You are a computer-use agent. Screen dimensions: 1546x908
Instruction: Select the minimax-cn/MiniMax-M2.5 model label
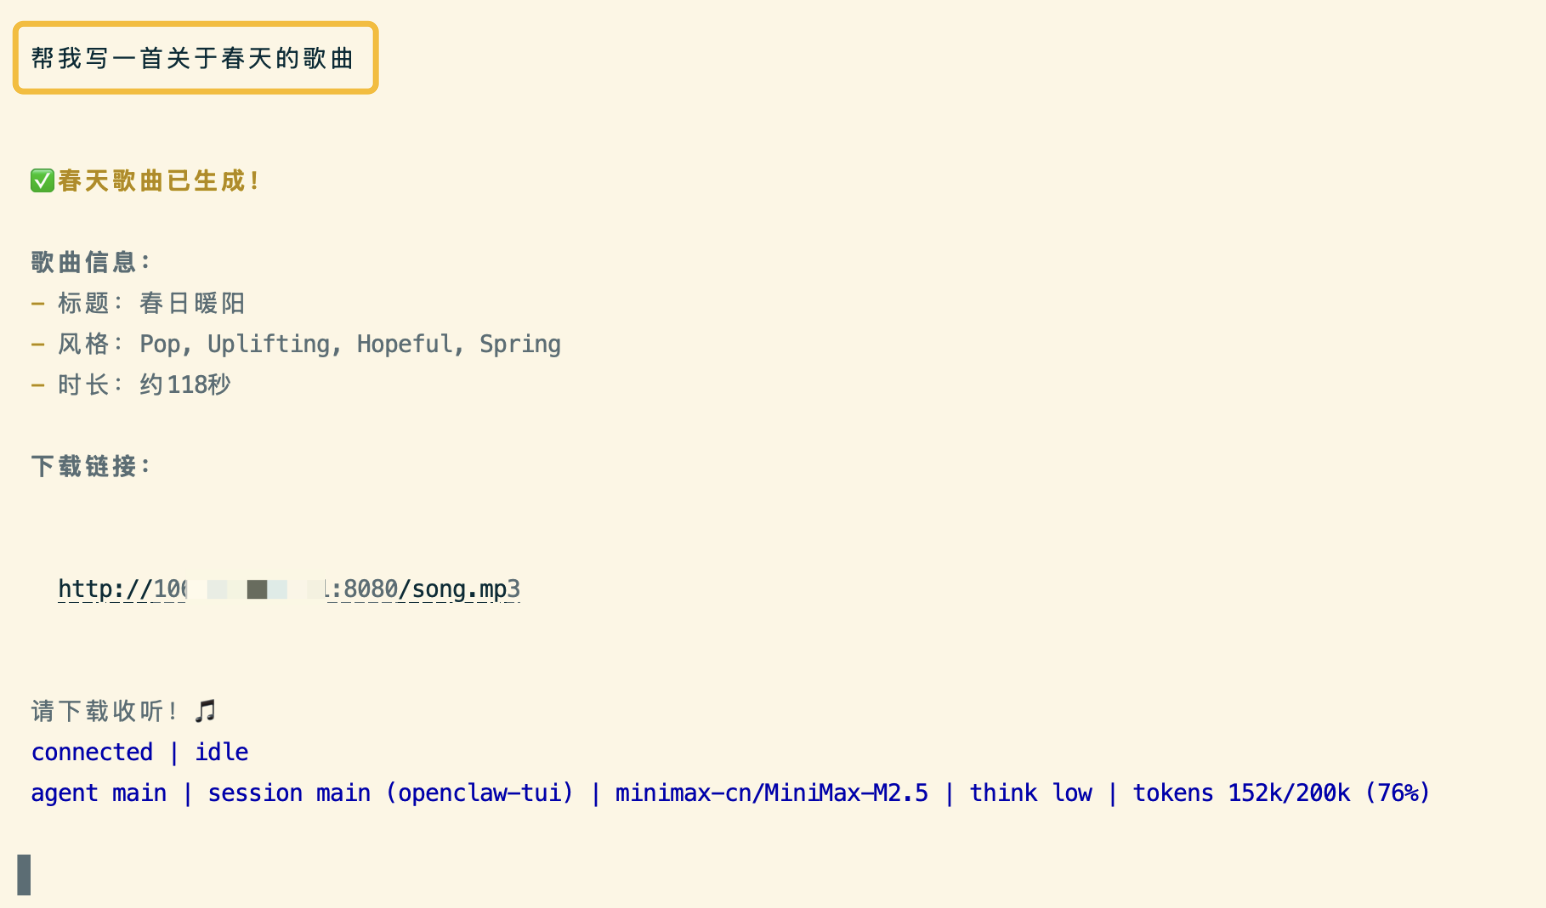(x=771, y=793)
